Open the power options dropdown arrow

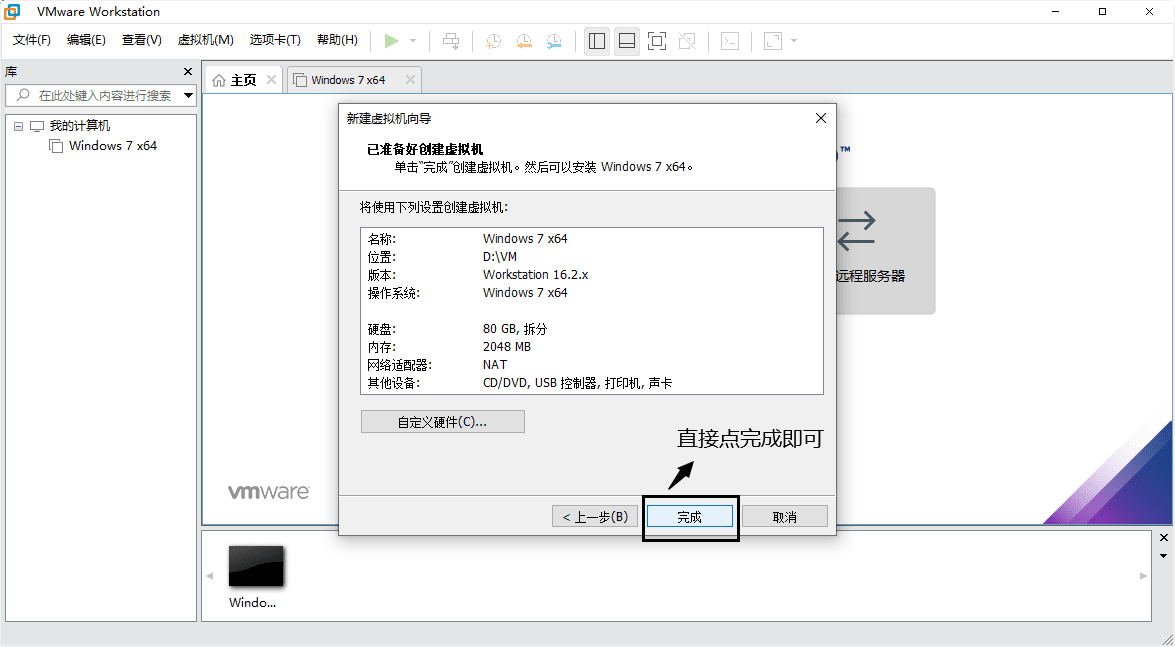point(413,40)
